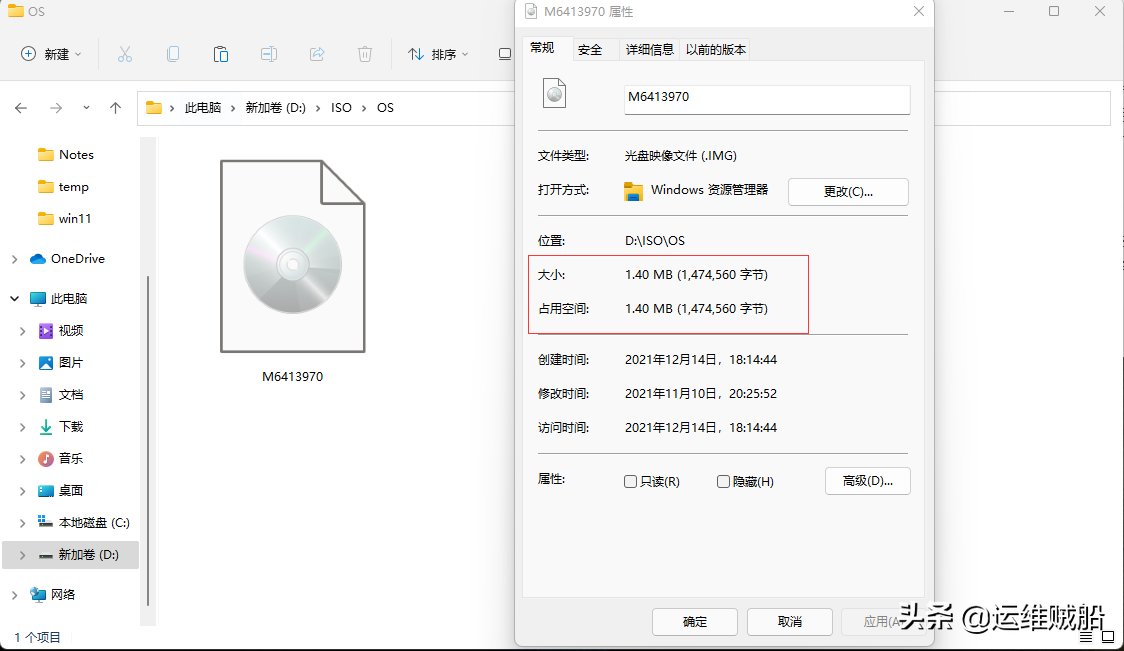1124x651 pixels.
Task: Open the 安全 tab in properties dialog
Action: pyautogui.click(x=592, y=48)
